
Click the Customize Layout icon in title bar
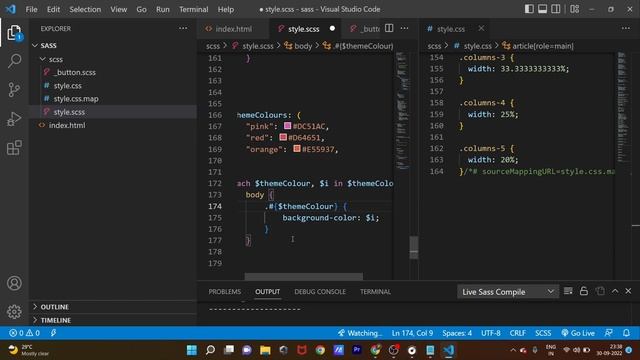(x=574, y=9)
